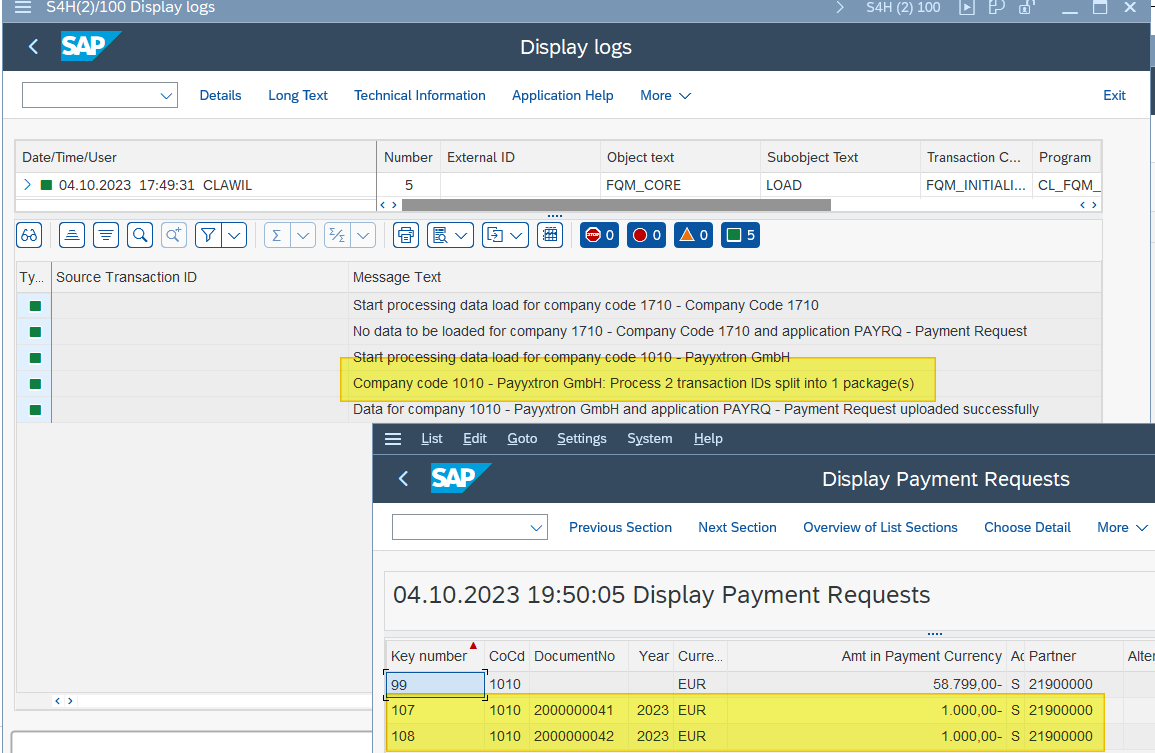Open the Settings menu
Screen dimensions: 1155x753
click(581, 439)
